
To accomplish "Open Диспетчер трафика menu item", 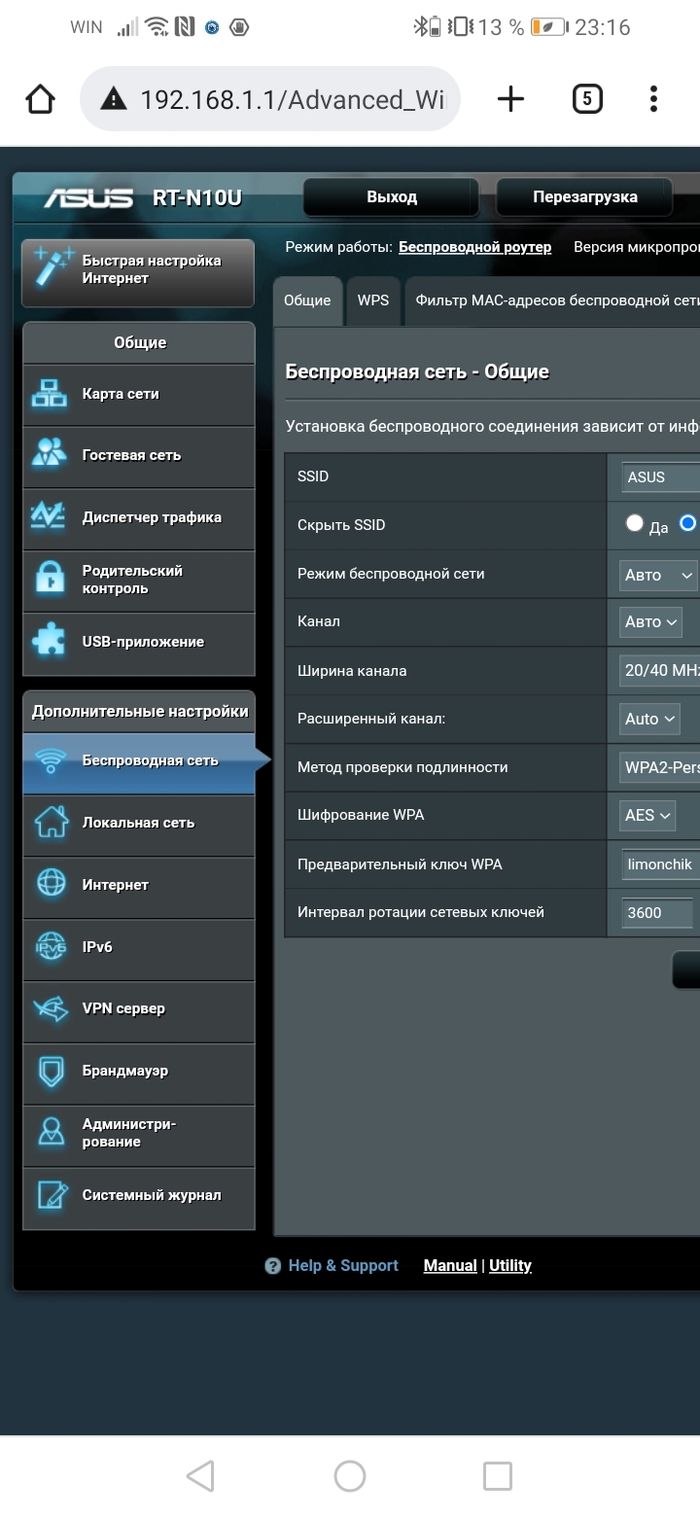I will 139,518.
